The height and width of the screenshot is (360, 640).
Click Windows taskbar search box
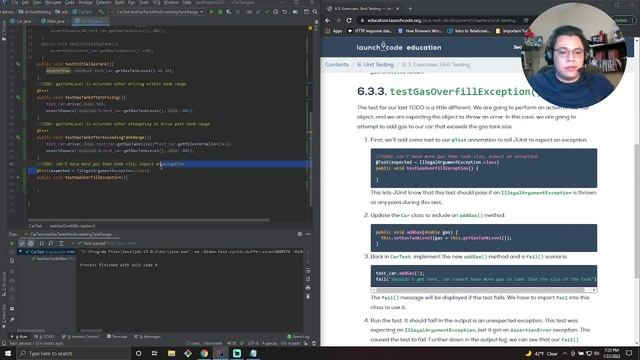[73, 353]
